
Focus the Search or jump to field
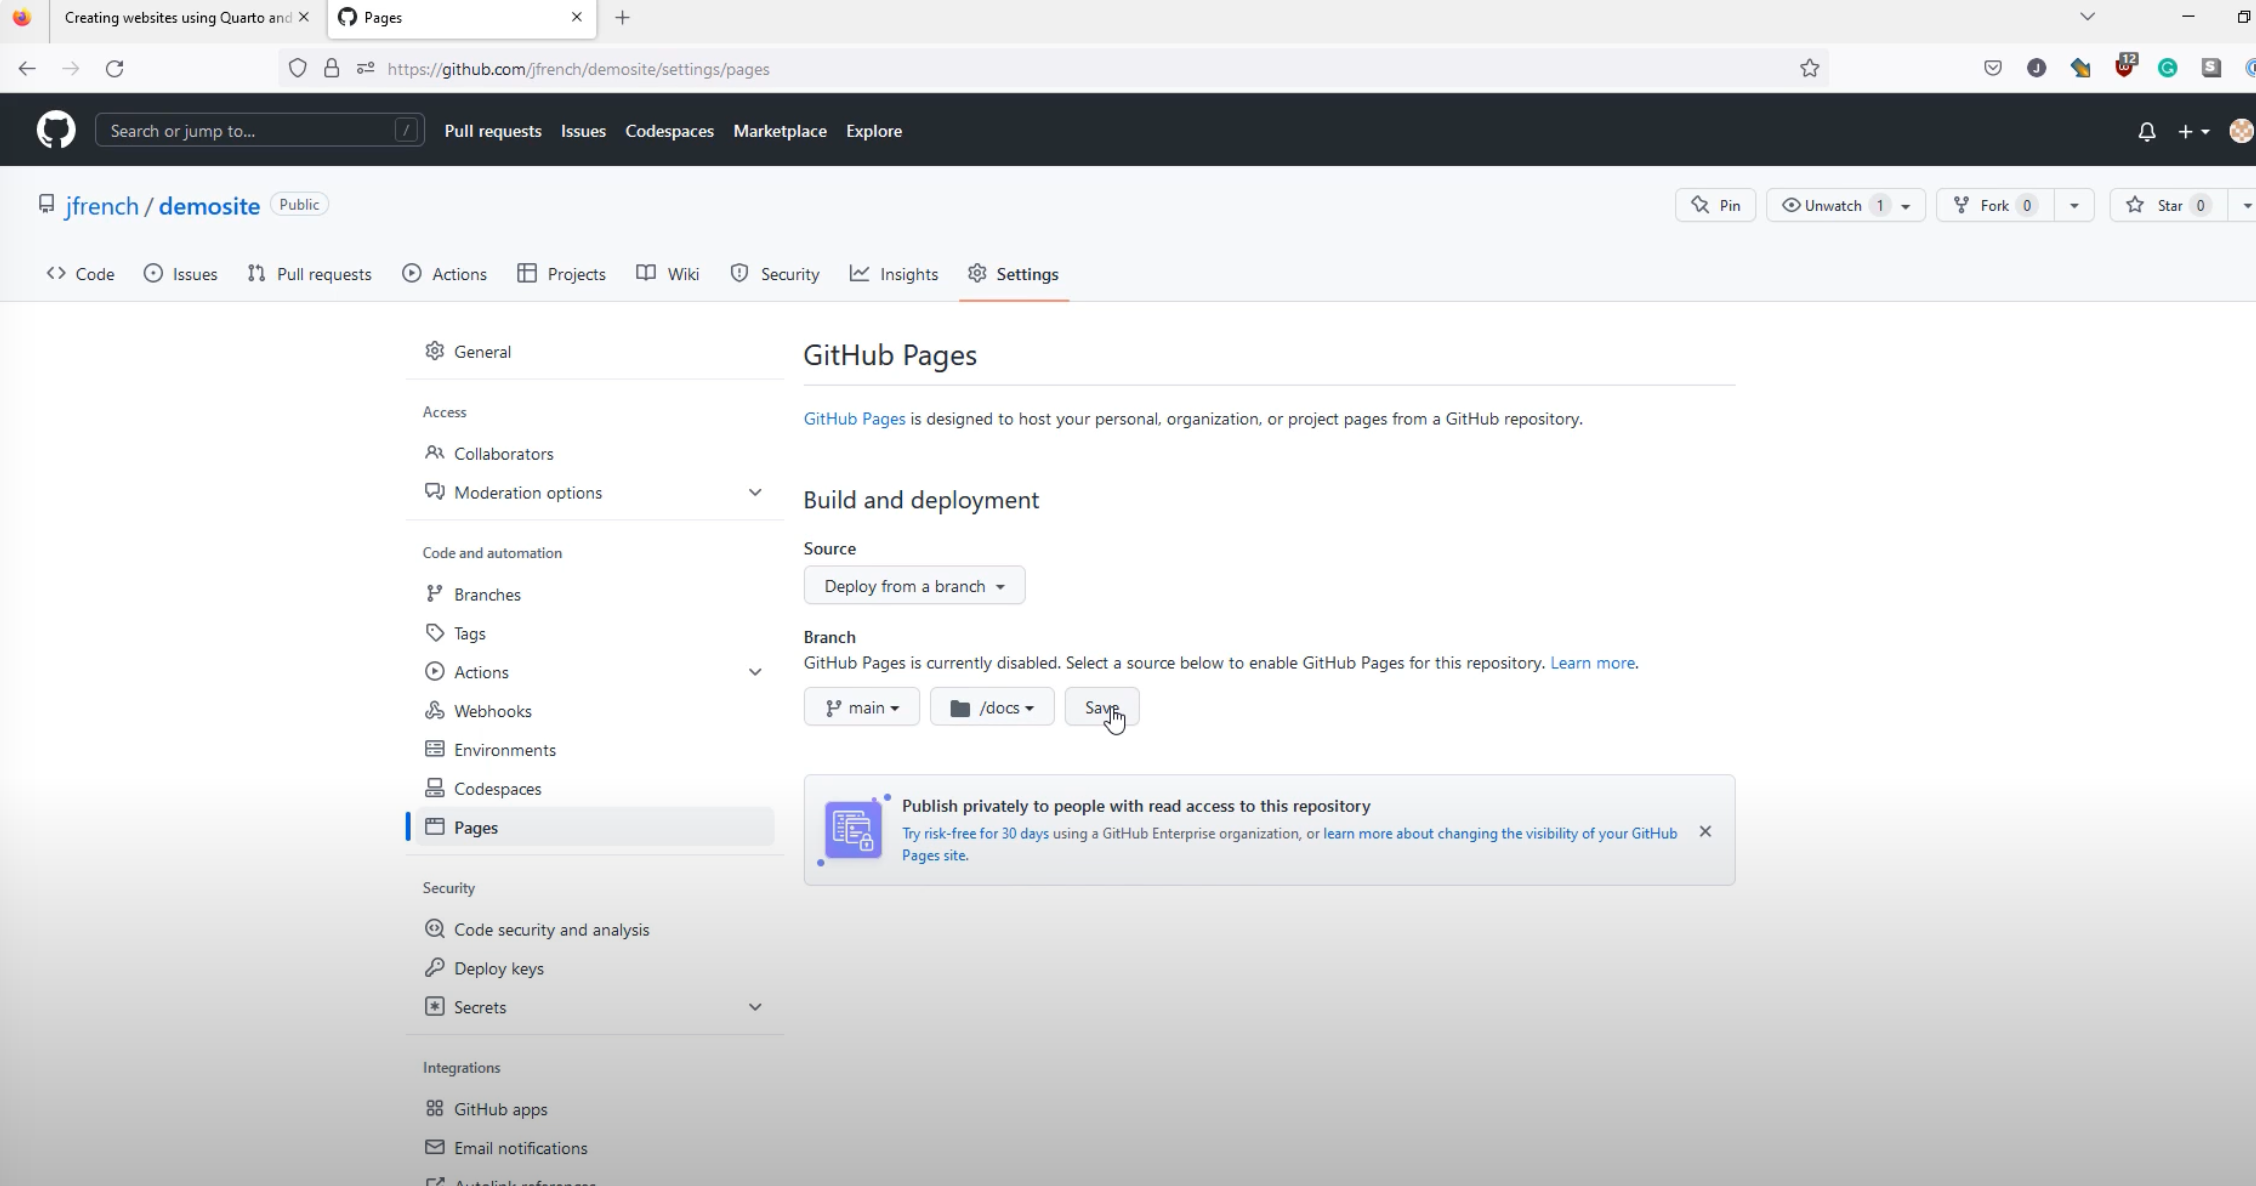pos(260,130)
